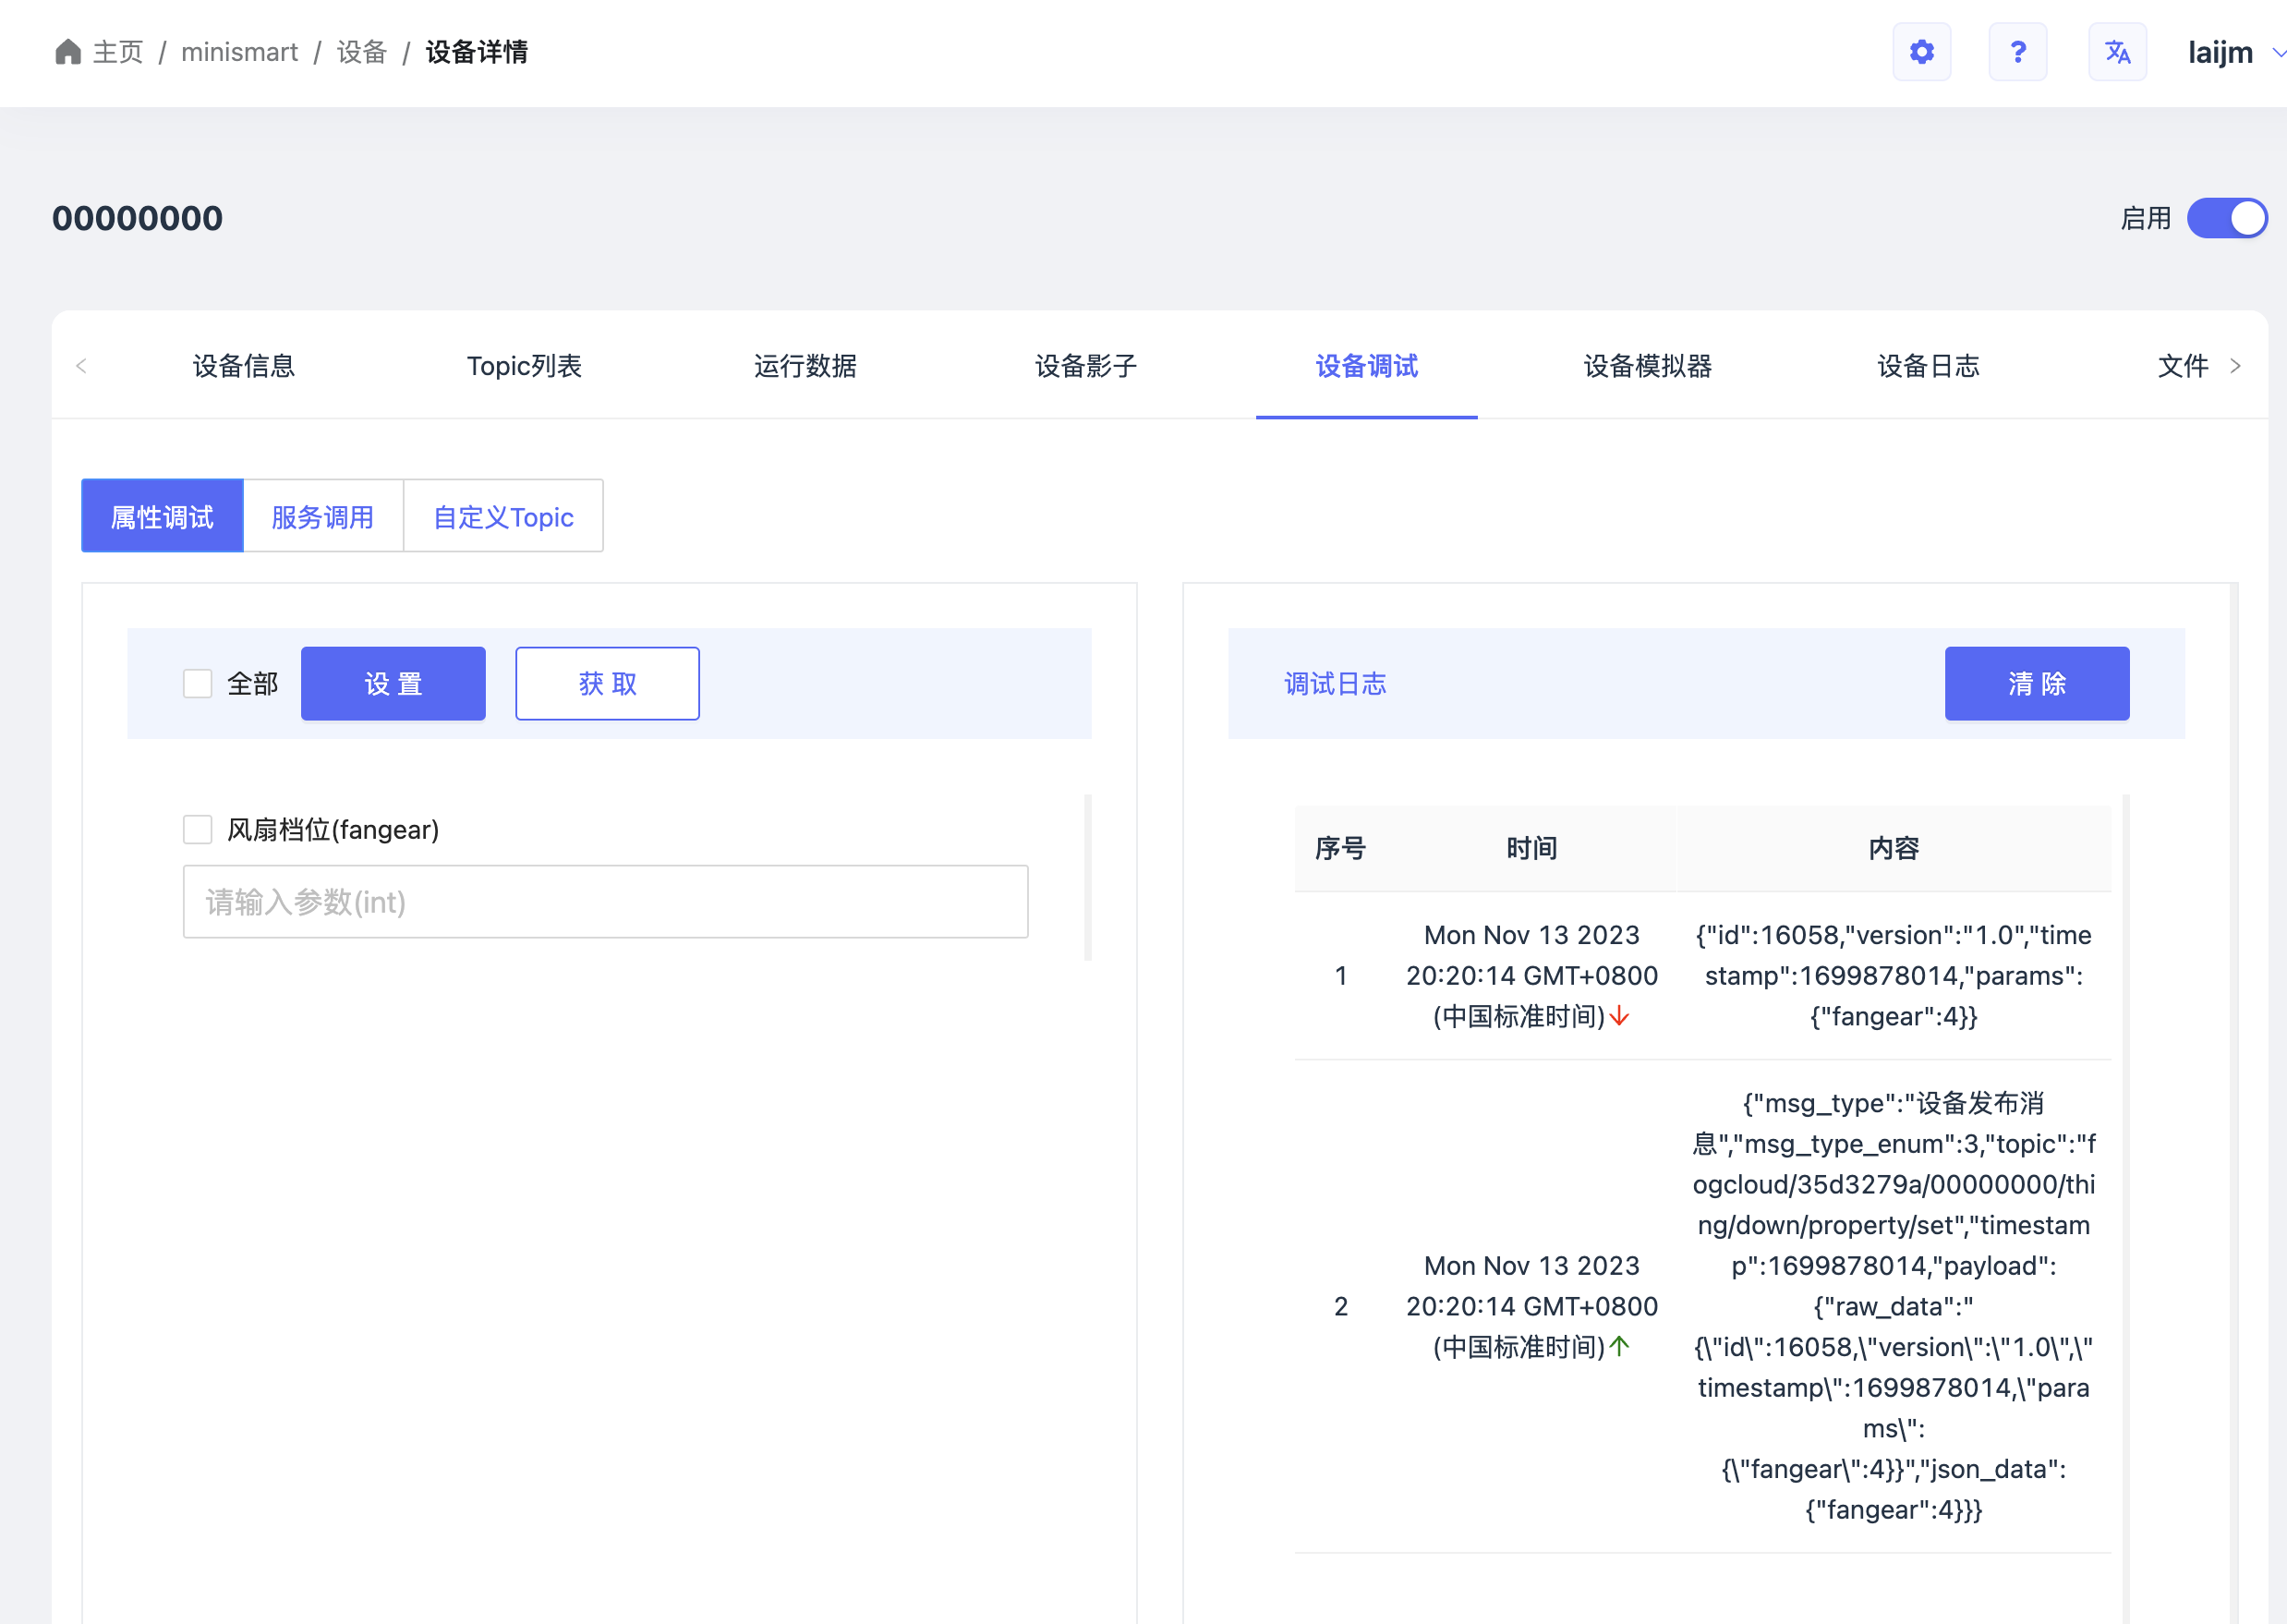Select the 服务调用 sub-tab
Image resolution: width=2287 pixels, height=1624 pixels.
[x=322, y=517]
